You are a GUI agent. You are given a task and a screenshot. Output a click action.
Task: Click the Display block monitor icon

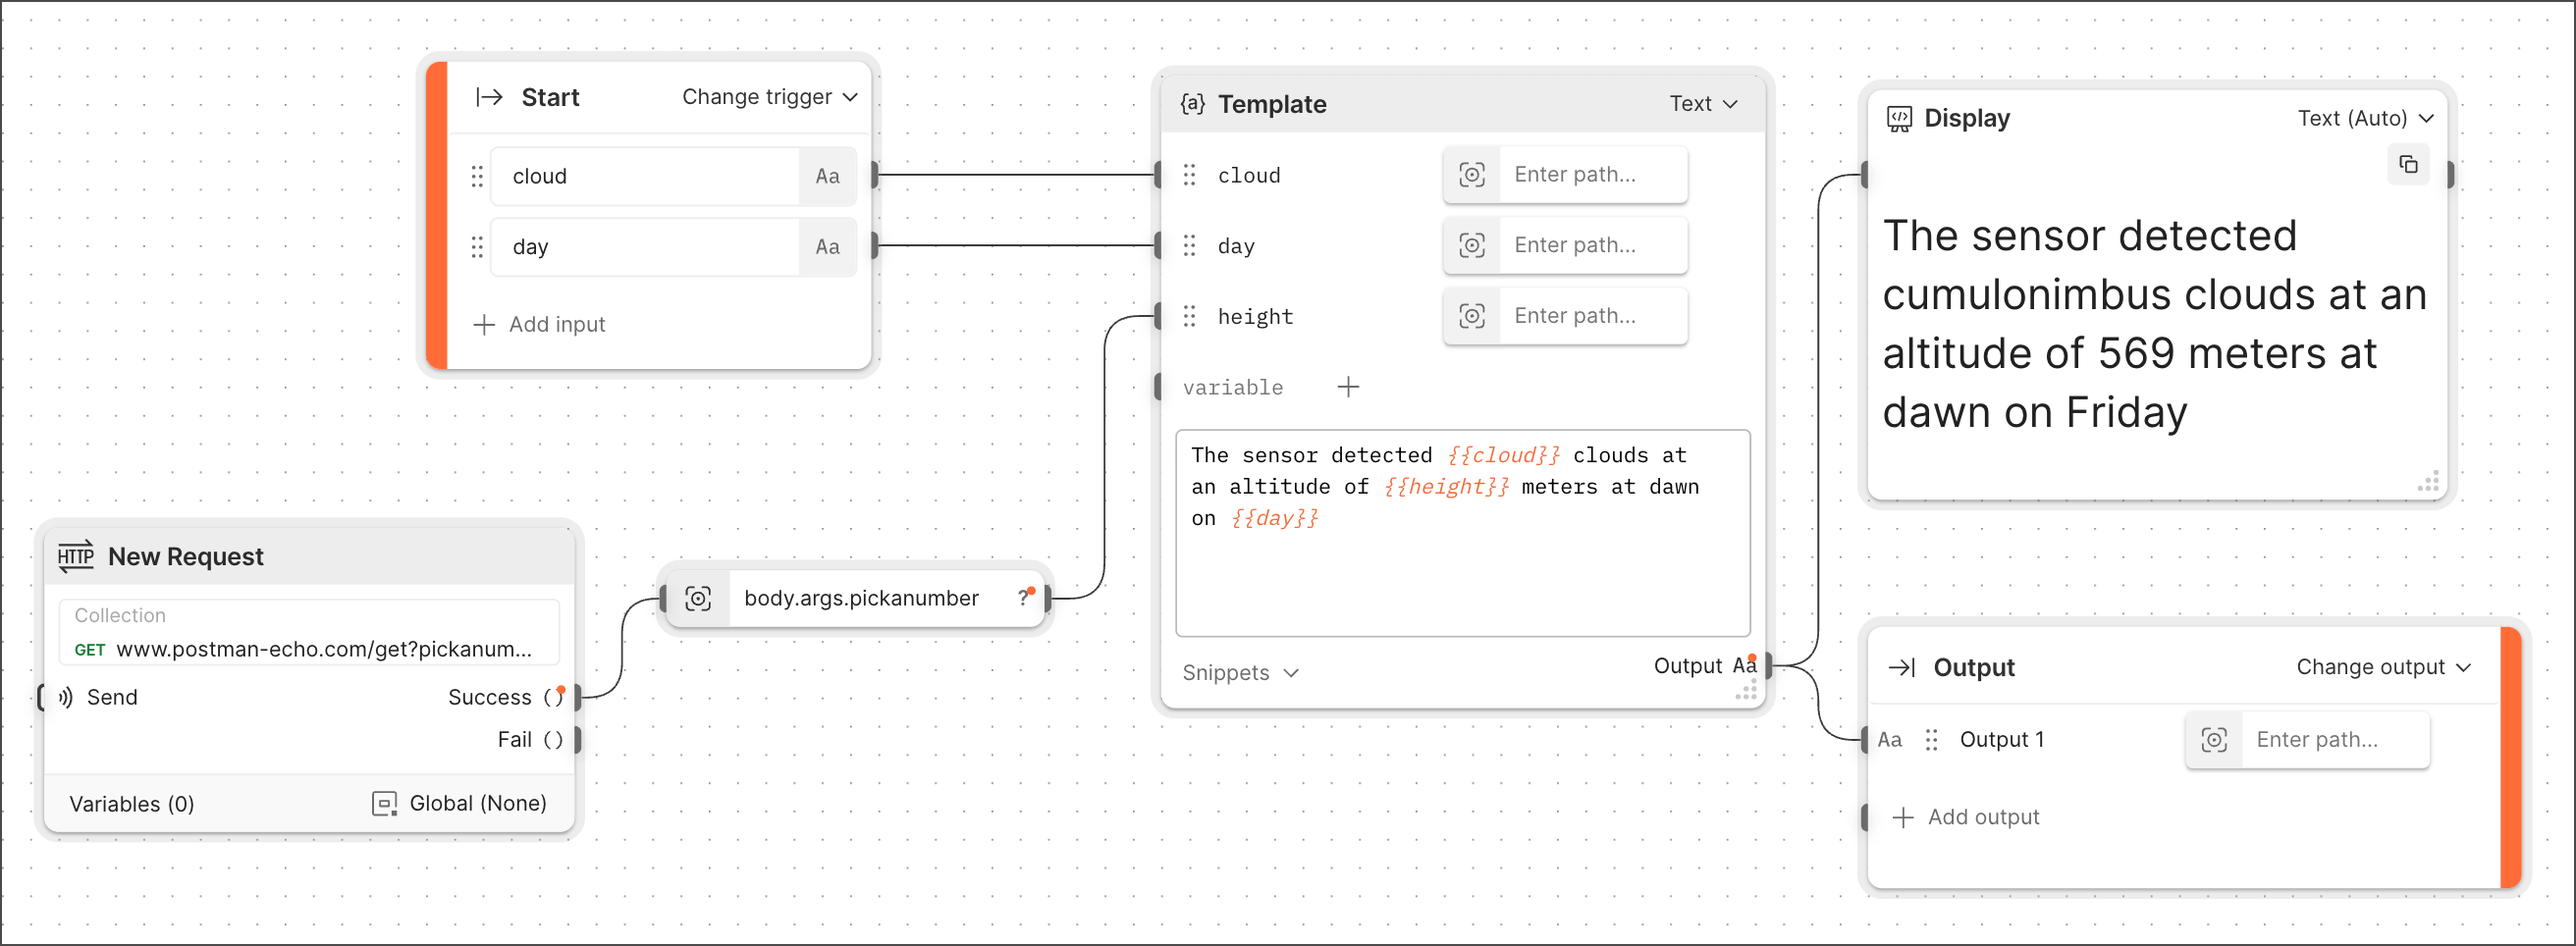(1898, 119)
